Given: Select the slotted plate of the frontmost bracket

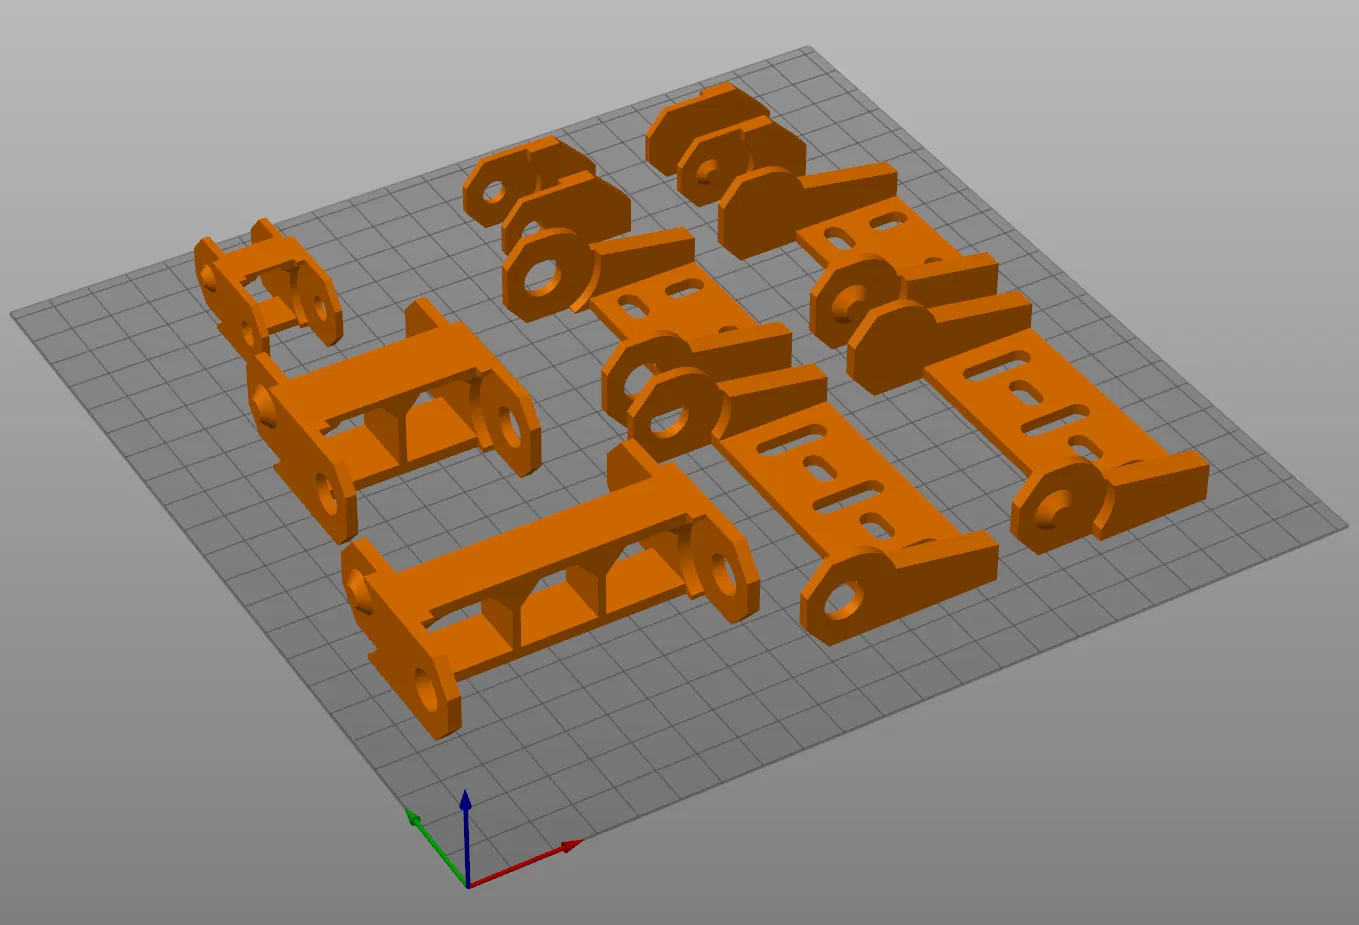Looking at the screenshot, I should click(x=830, y=490).
